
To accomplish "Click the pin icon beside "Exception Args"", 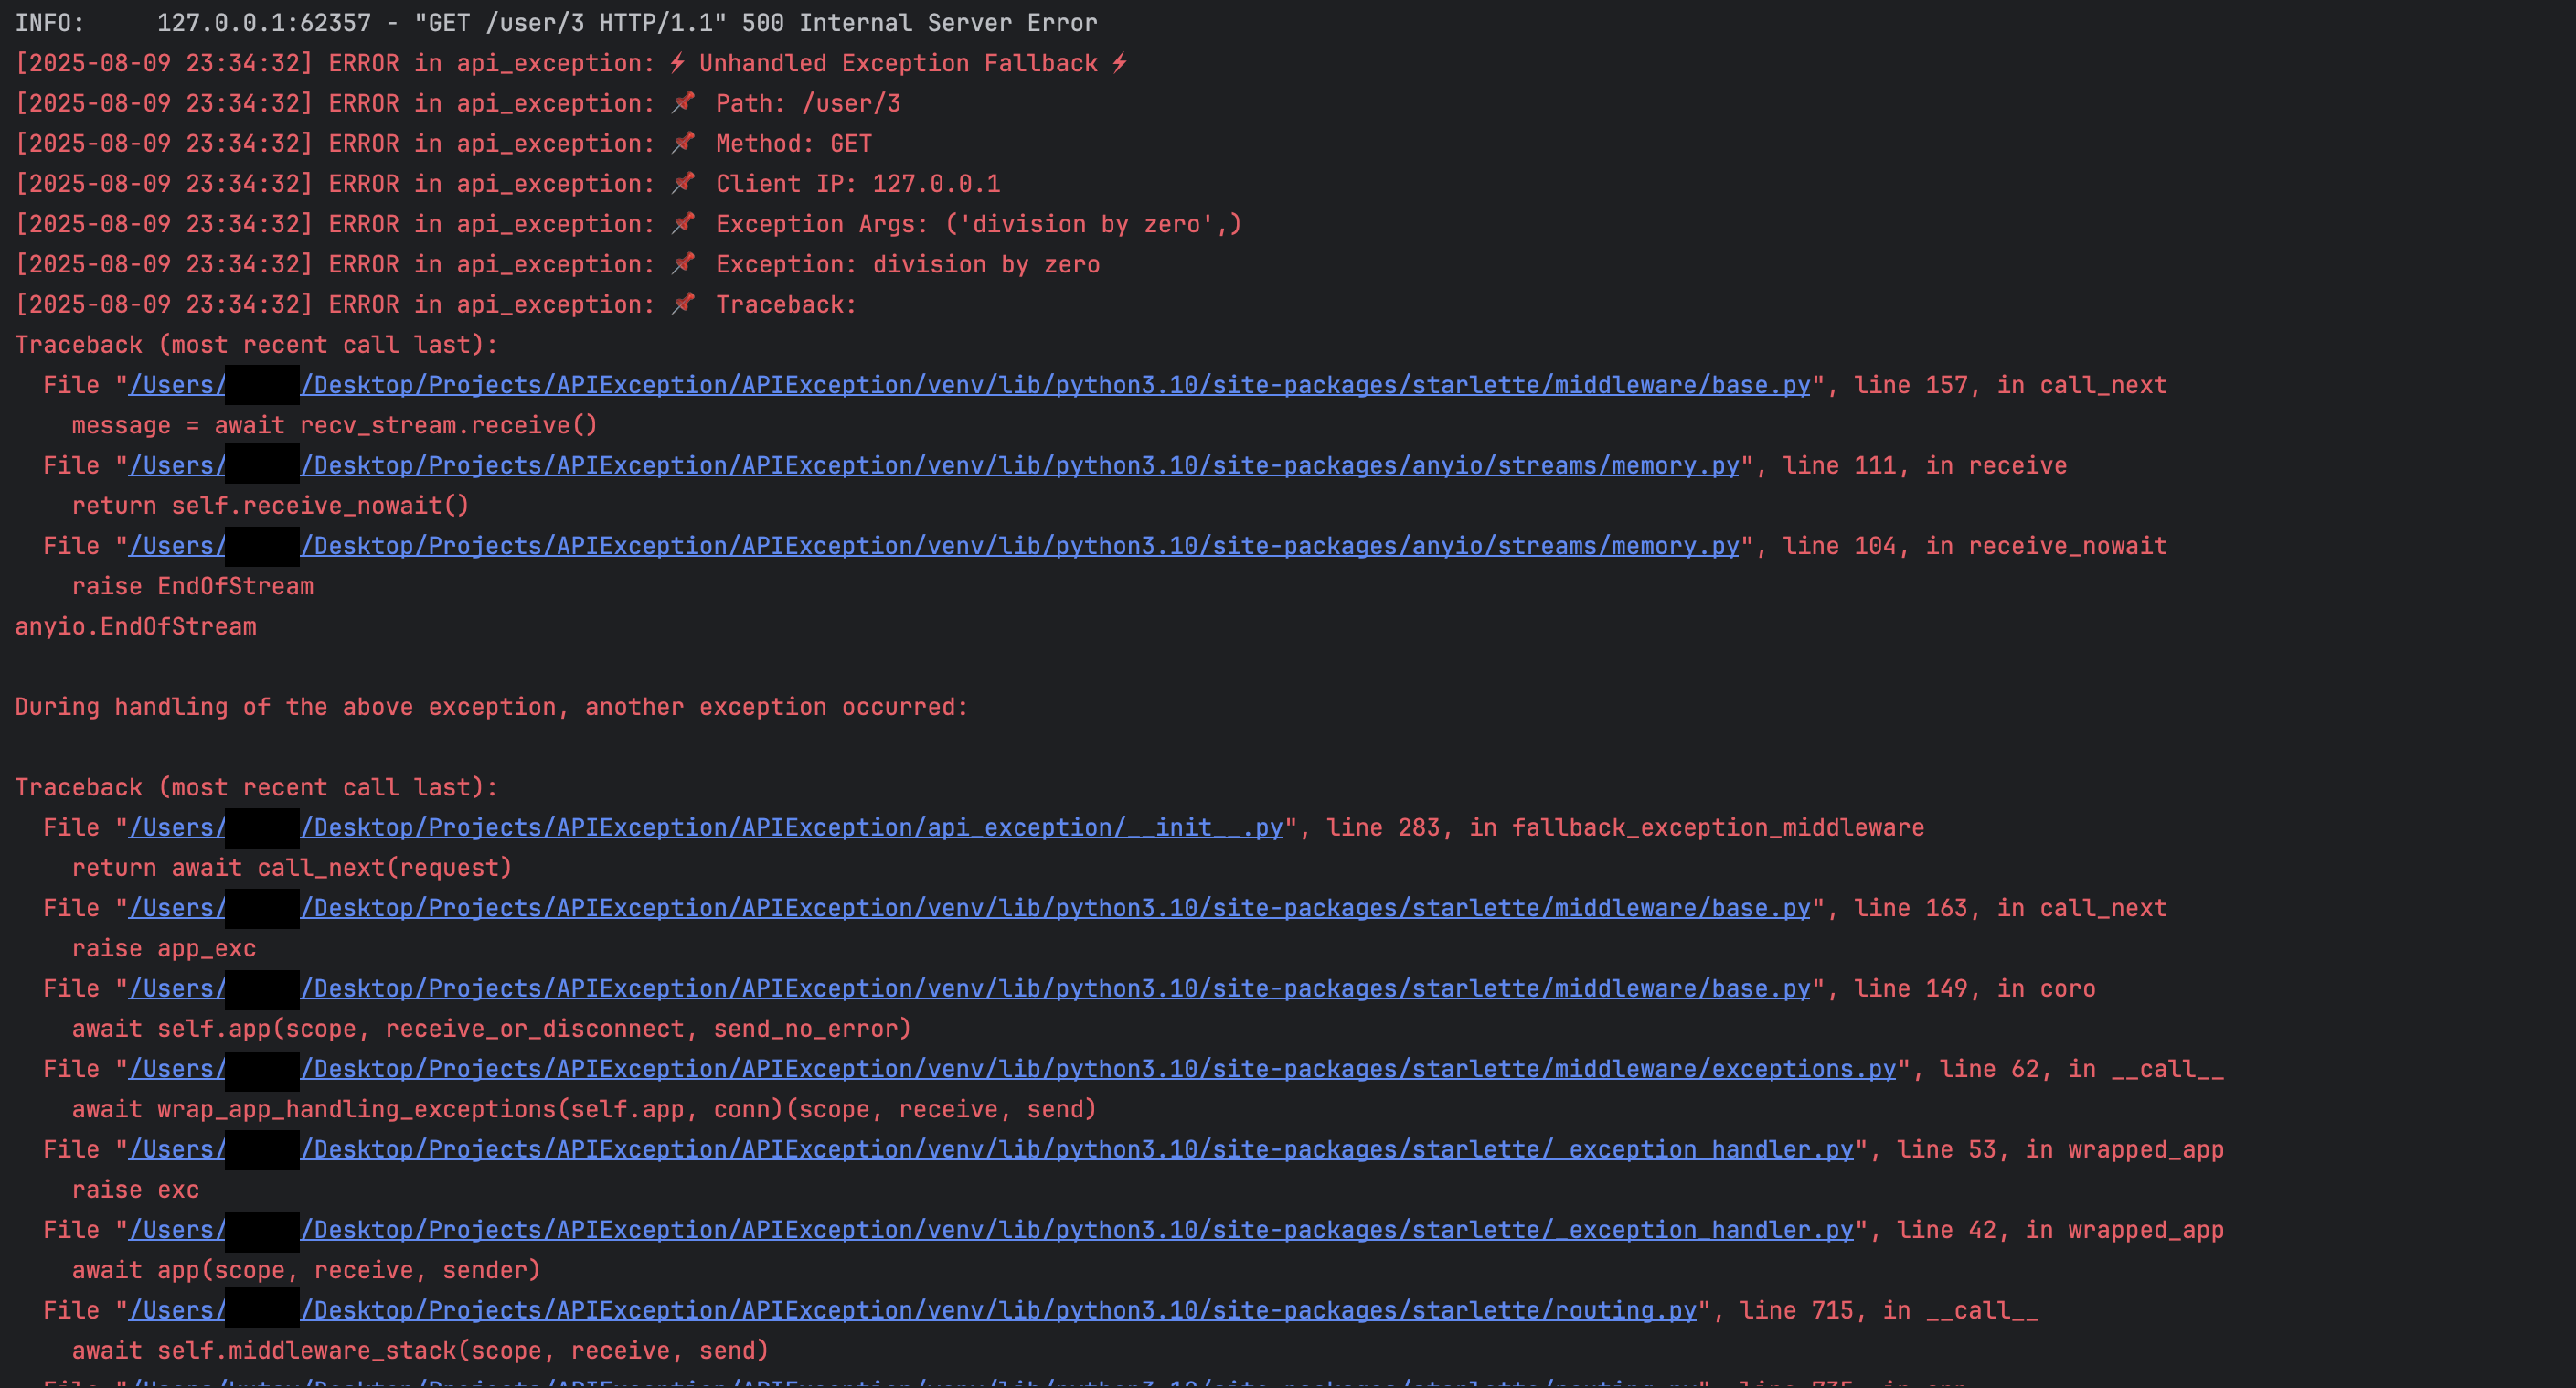I will [683, 223].
